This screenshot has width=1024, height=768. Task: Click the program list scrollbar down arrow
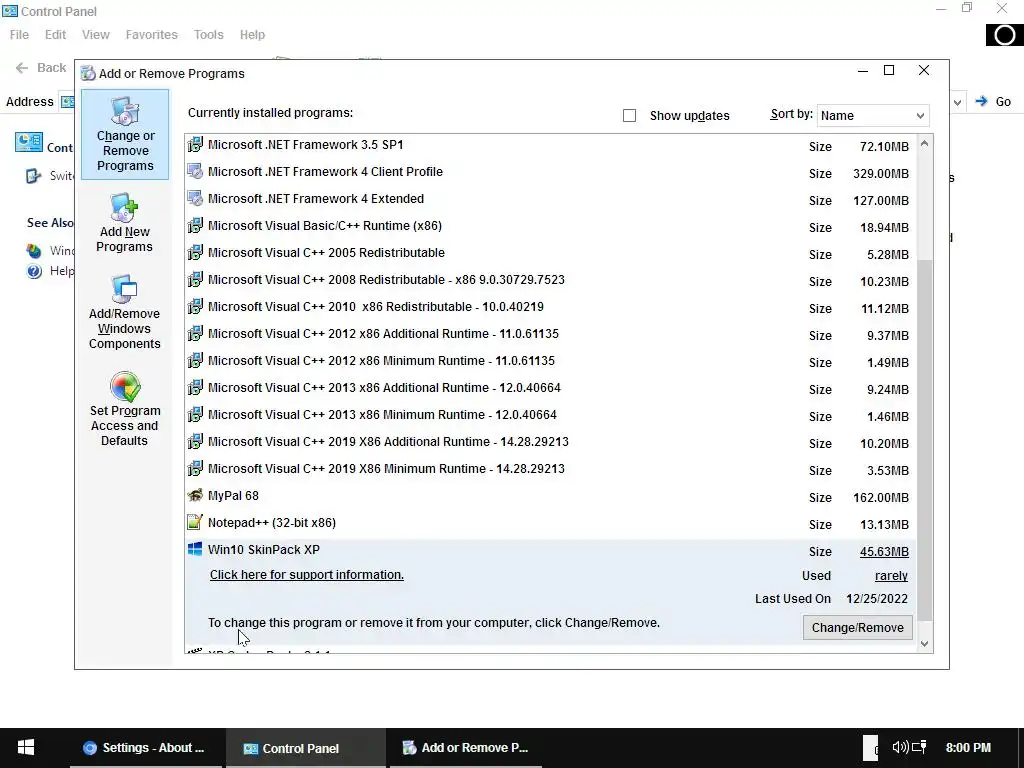(x=924, y=643)
